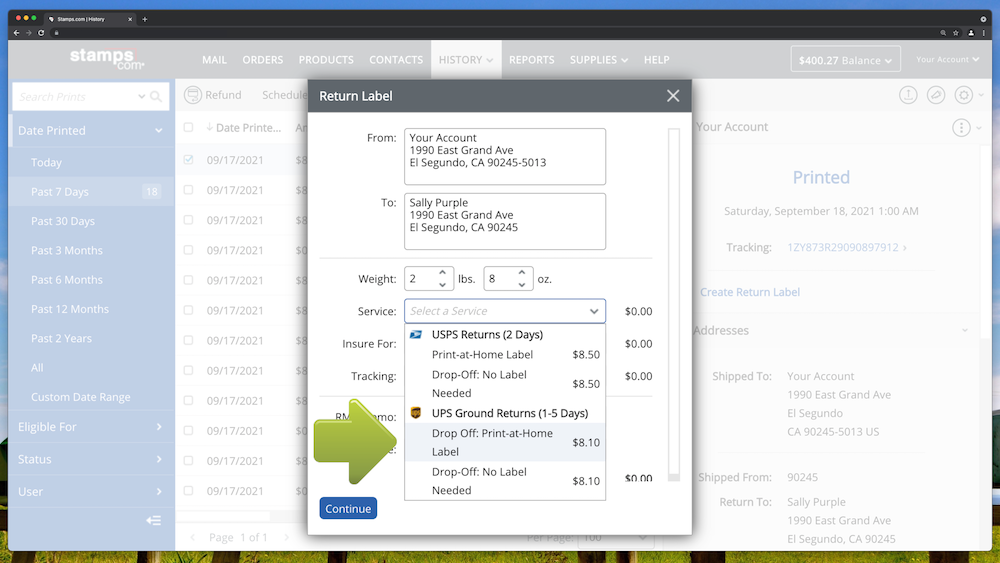Click the three-dot menu beside Your Account panel
Viewport: 1000px width, 563px height.
961,127
